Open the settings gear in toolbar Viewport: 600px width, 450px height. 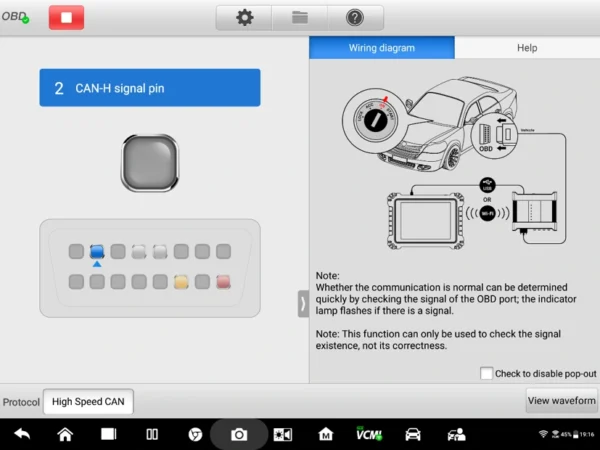(244, 17)
